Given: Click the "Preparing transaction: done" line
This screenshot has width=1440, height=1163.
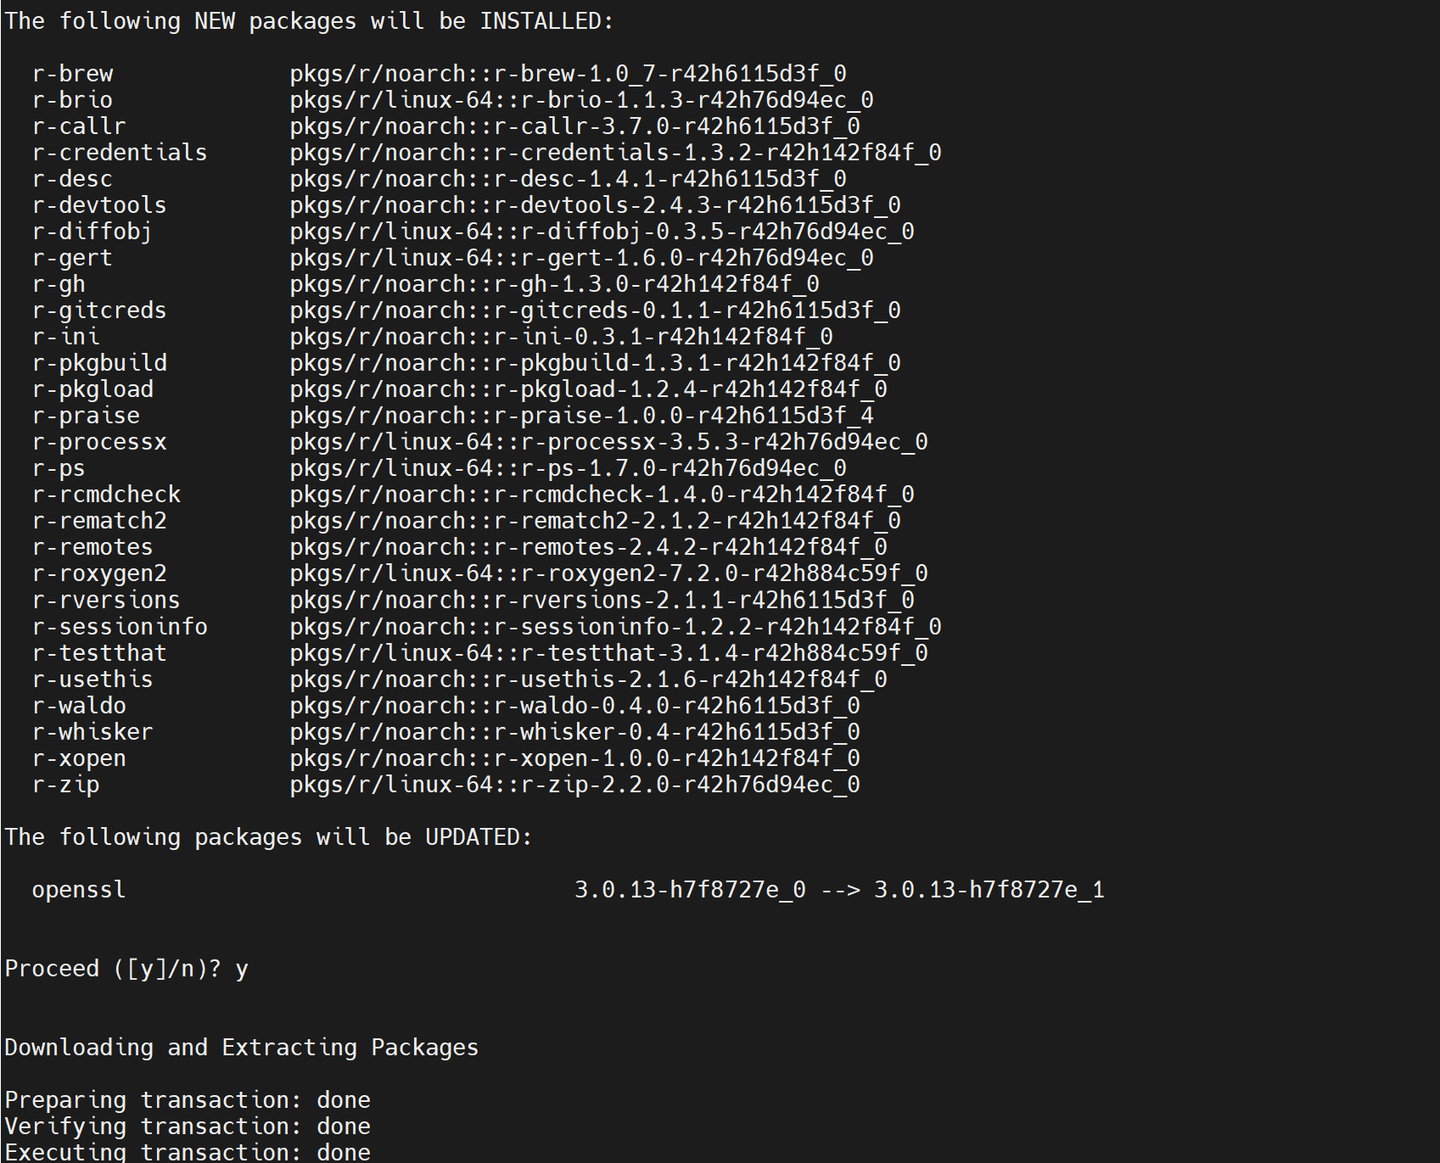Looking at the screenshot, I should (187, 1100).
